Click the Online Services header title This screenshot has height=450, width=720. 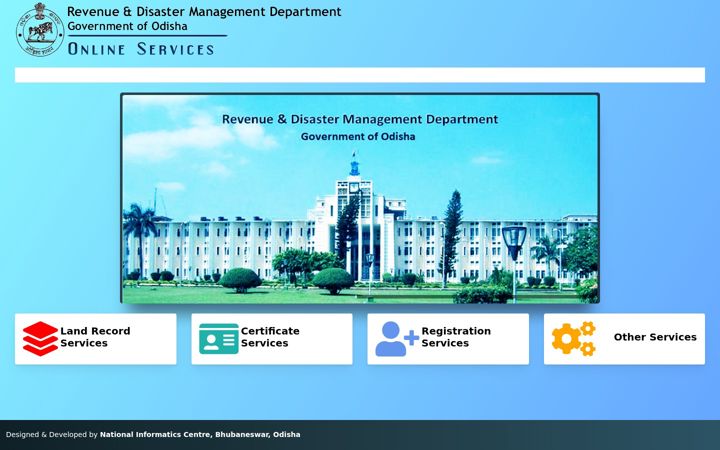coord(141,49)
